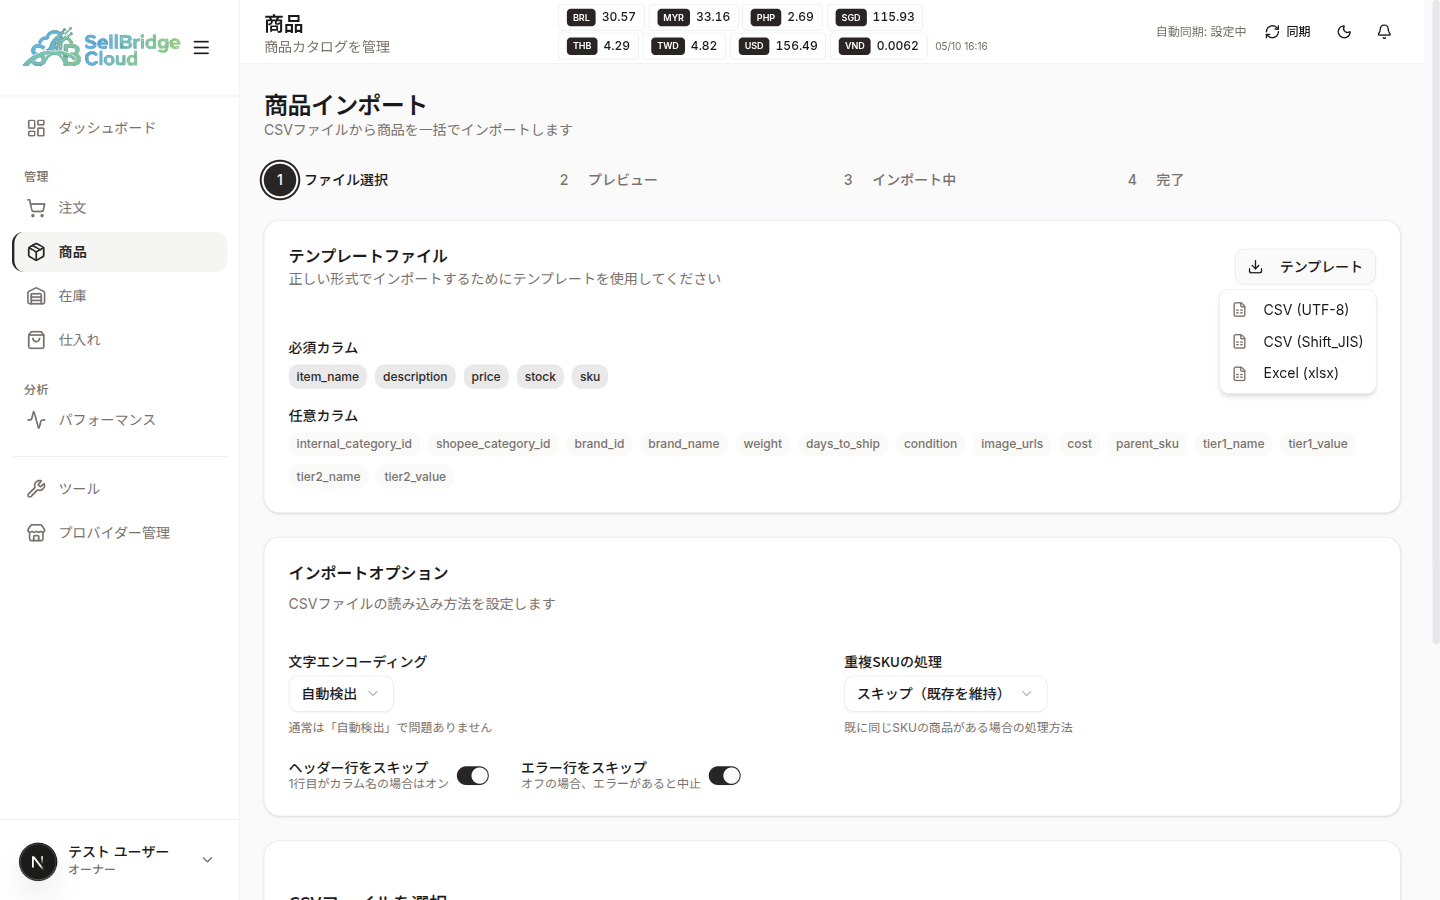Click the tier2_value tag
Image resolution: width=1440 pixels, height=900 pixels.
415,477
